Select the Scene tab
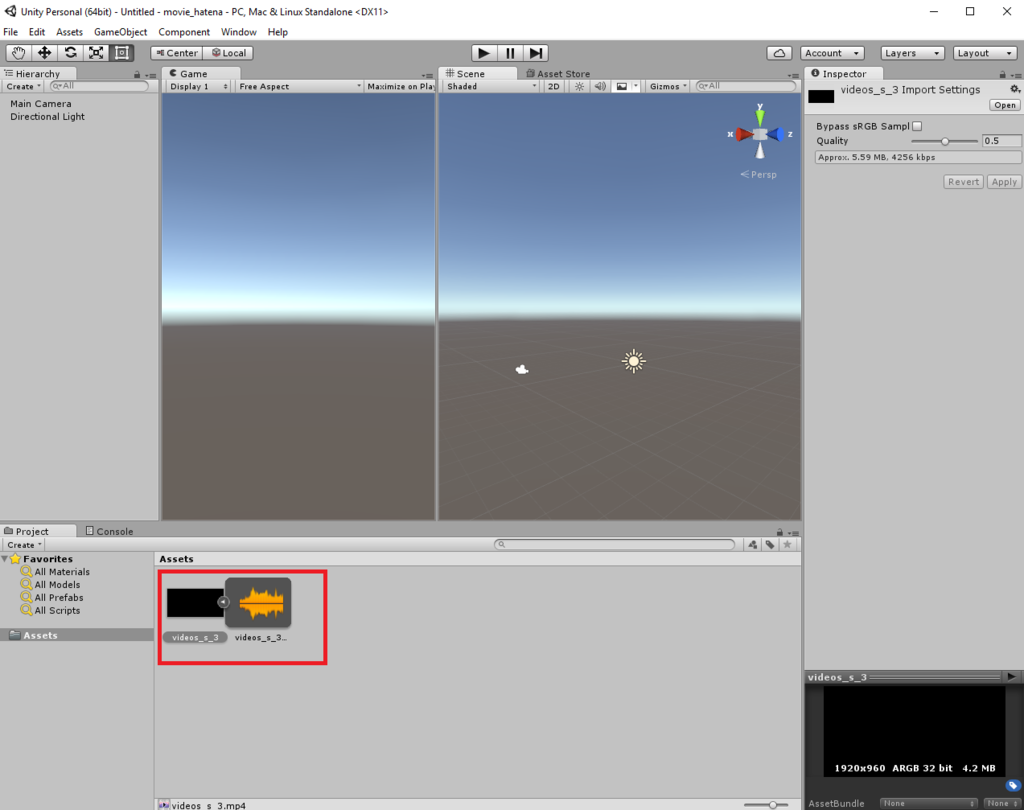The height and width of the screenshot is (810, 1024). (x=477, y=74)
